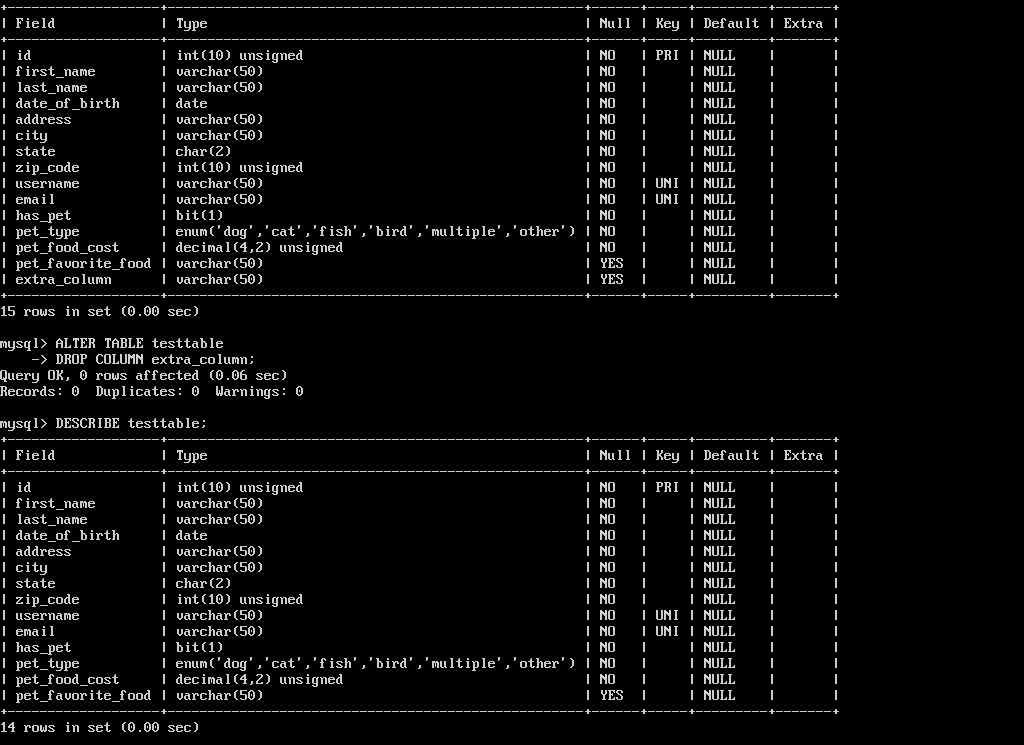The width and height of the screenshot is (1024, 745).
Task: Select the Records Duplicates Warnings line
Action: (x=152, y=392)
